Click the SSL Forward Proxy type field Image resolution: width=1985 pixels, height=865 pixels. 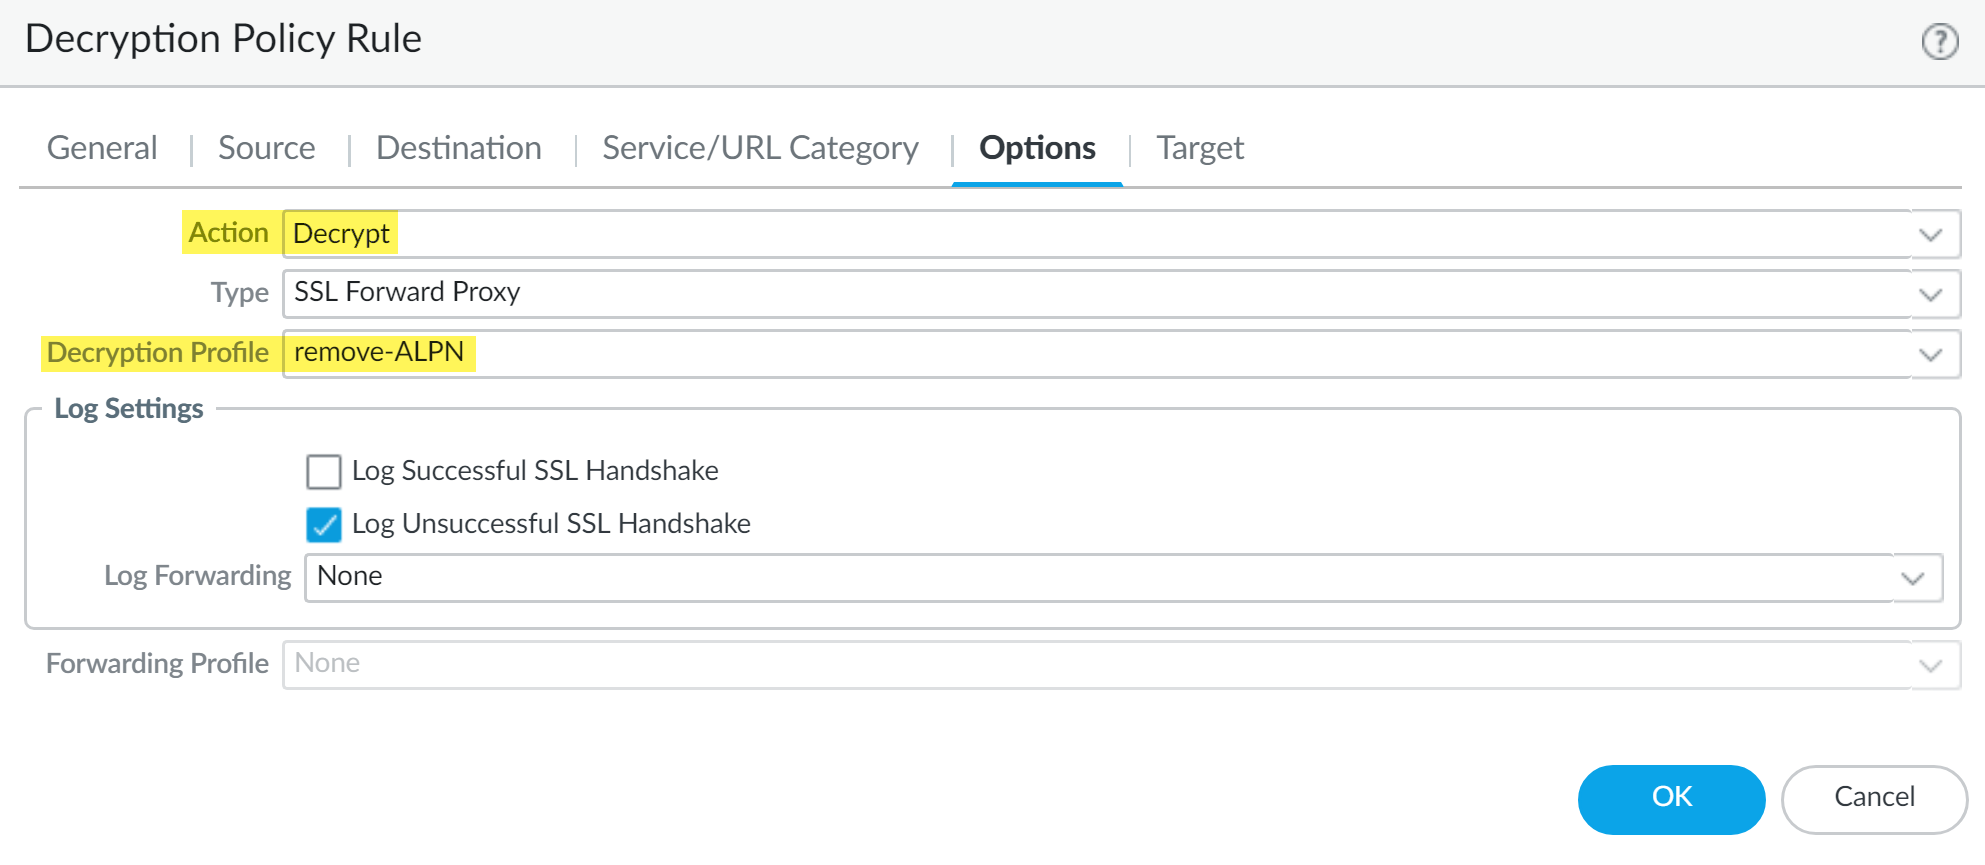(1095, 293)
